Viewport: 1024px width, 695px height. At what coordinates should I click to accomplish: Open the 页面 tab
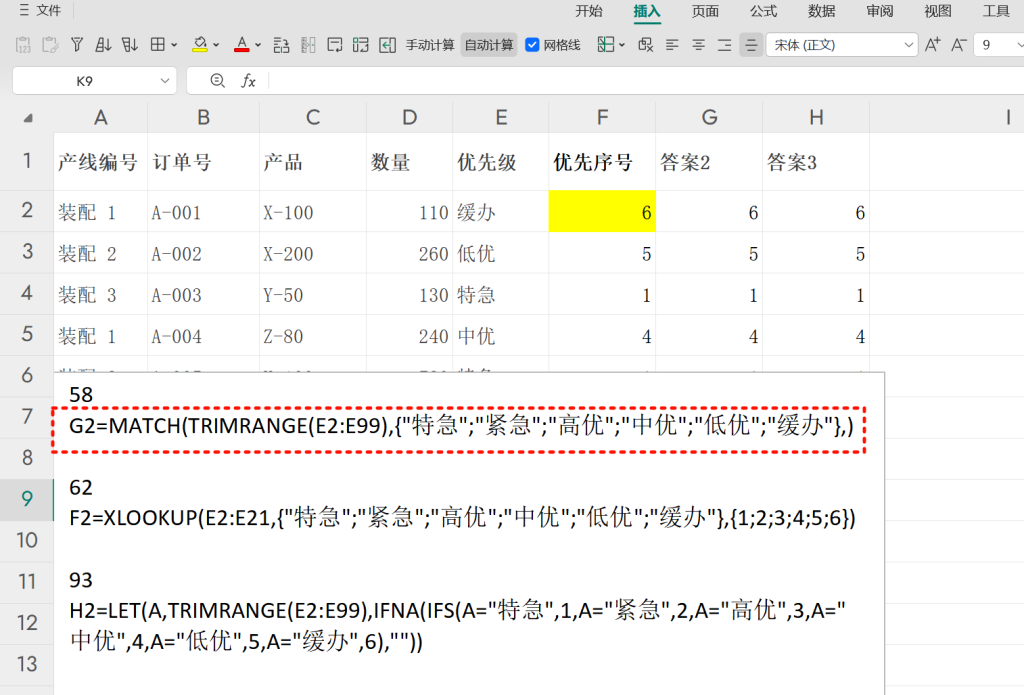705,11
